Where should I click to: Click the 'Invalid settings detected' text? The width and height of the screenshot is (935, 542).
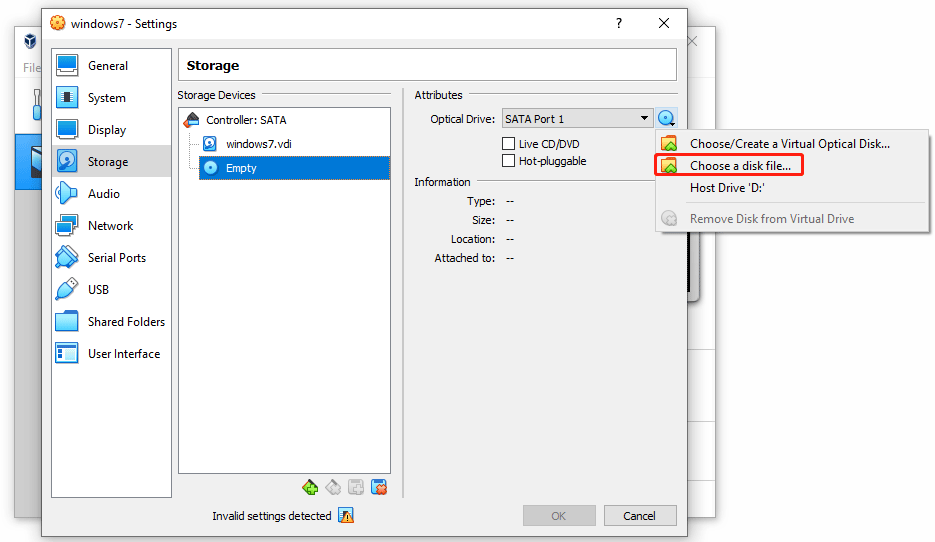(x=272, y=516)
